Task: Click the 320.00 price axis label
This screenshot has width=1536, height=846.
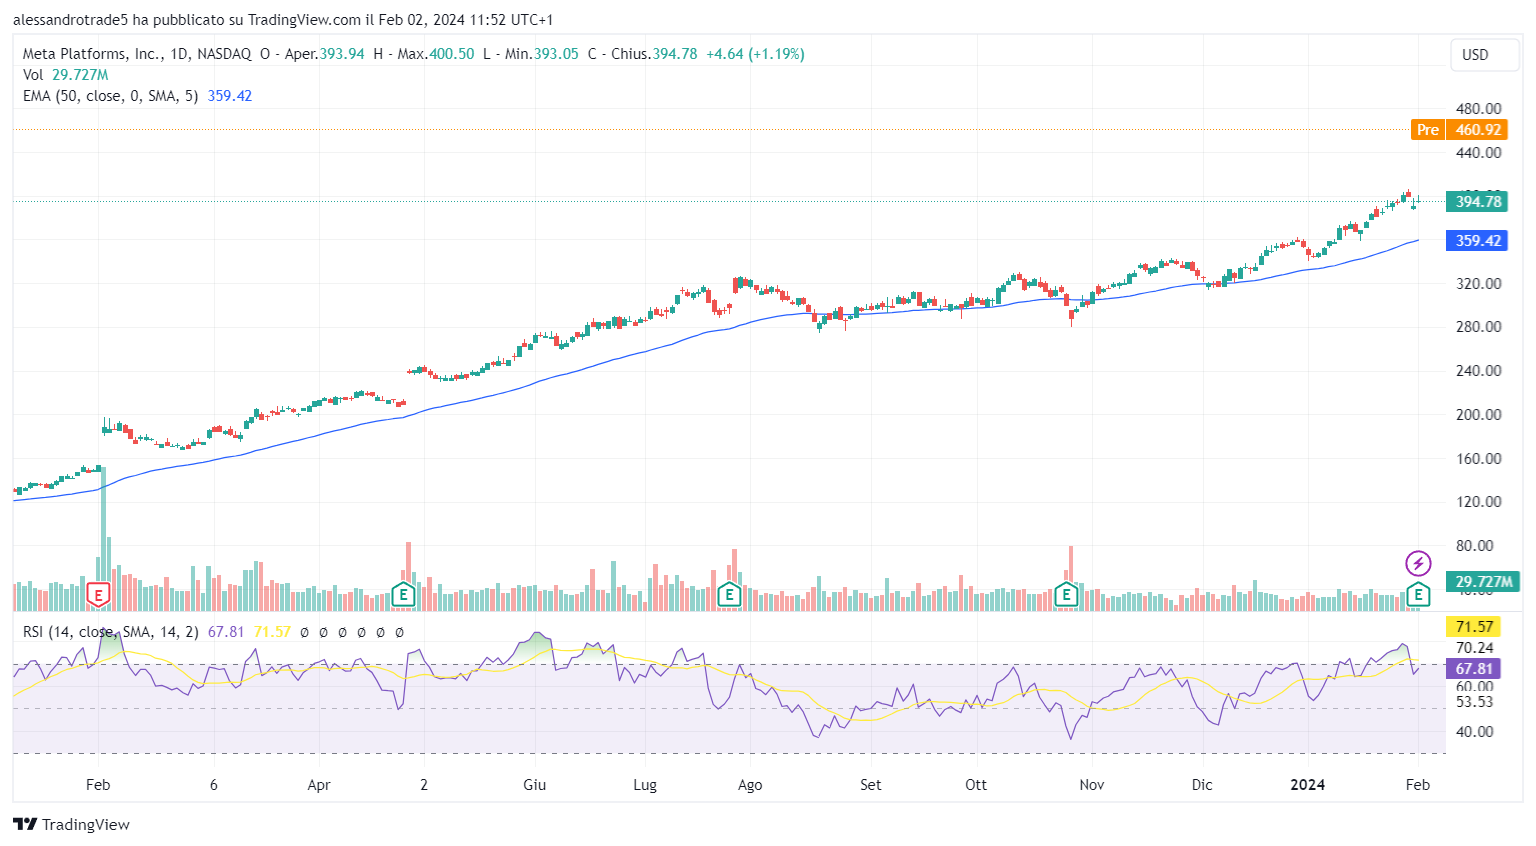Action: click(1479, 284)
